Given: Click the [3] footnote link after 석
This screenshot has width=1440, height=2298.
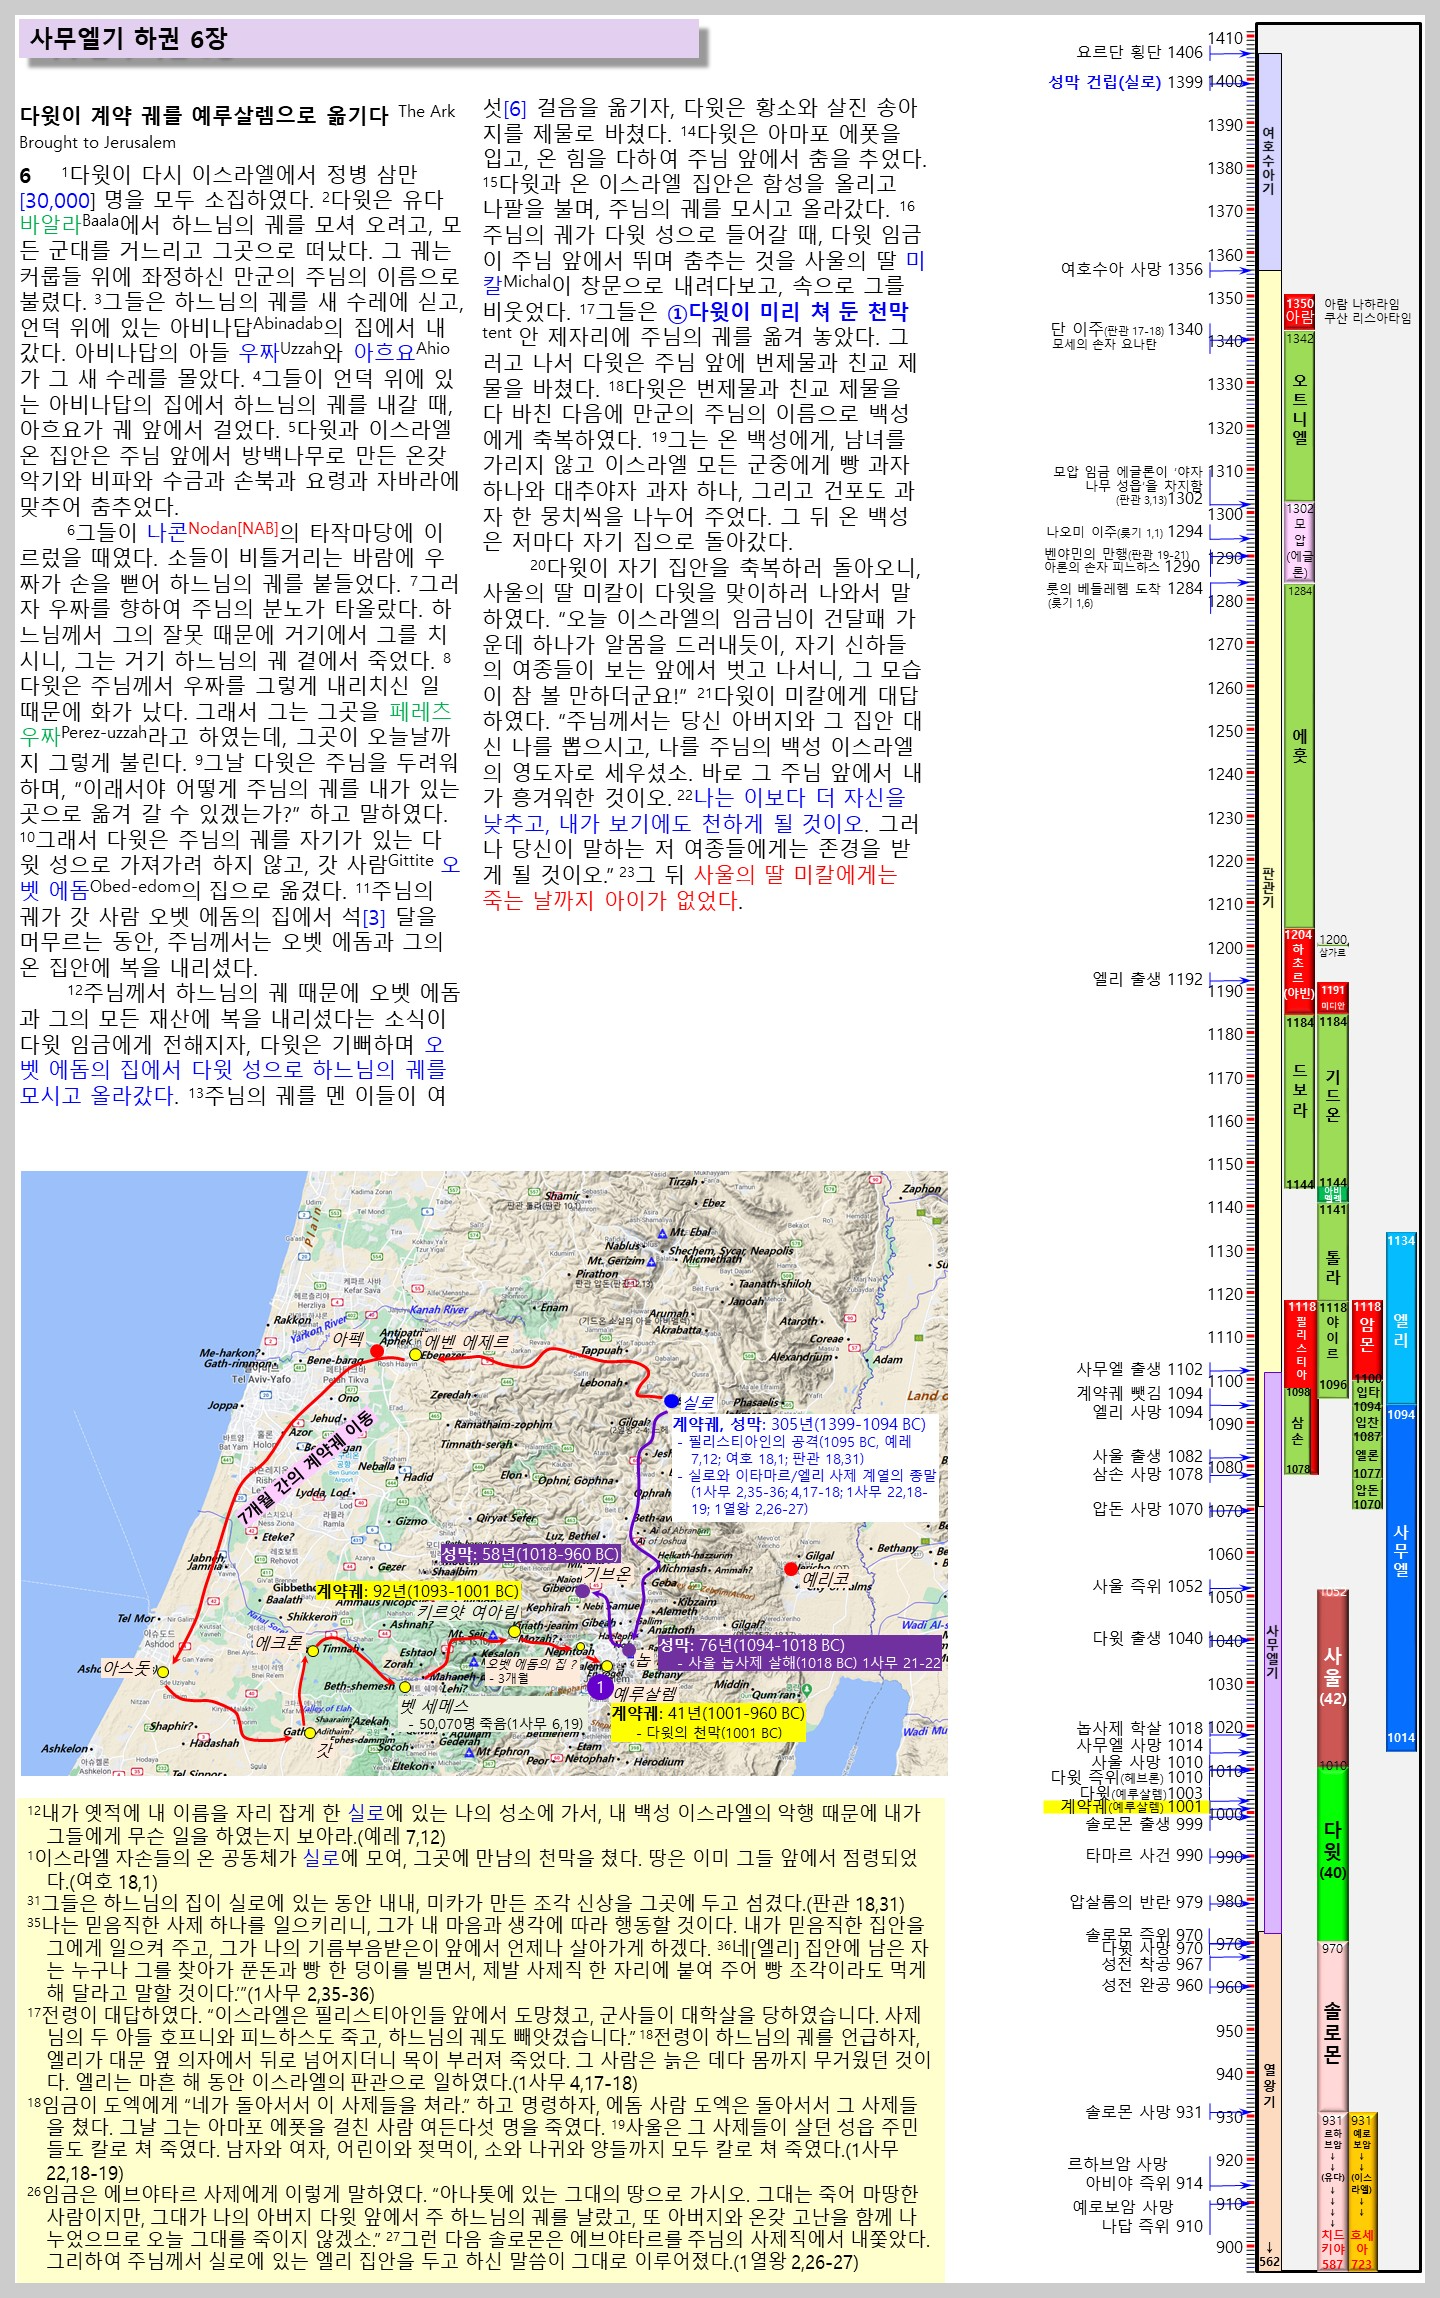Looking at the screenshot, I should tap(373, 917).
